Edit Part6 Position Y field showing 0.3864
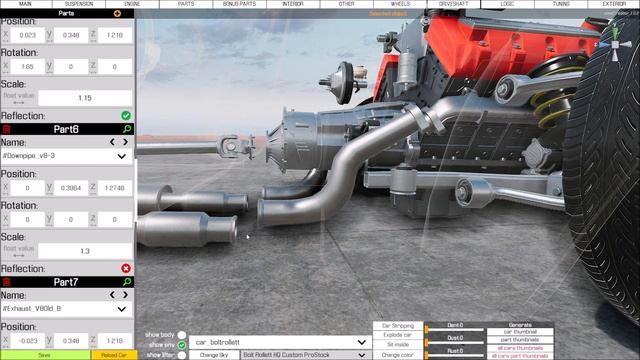Viewport: 640px width, 360px height. point(71,188)
